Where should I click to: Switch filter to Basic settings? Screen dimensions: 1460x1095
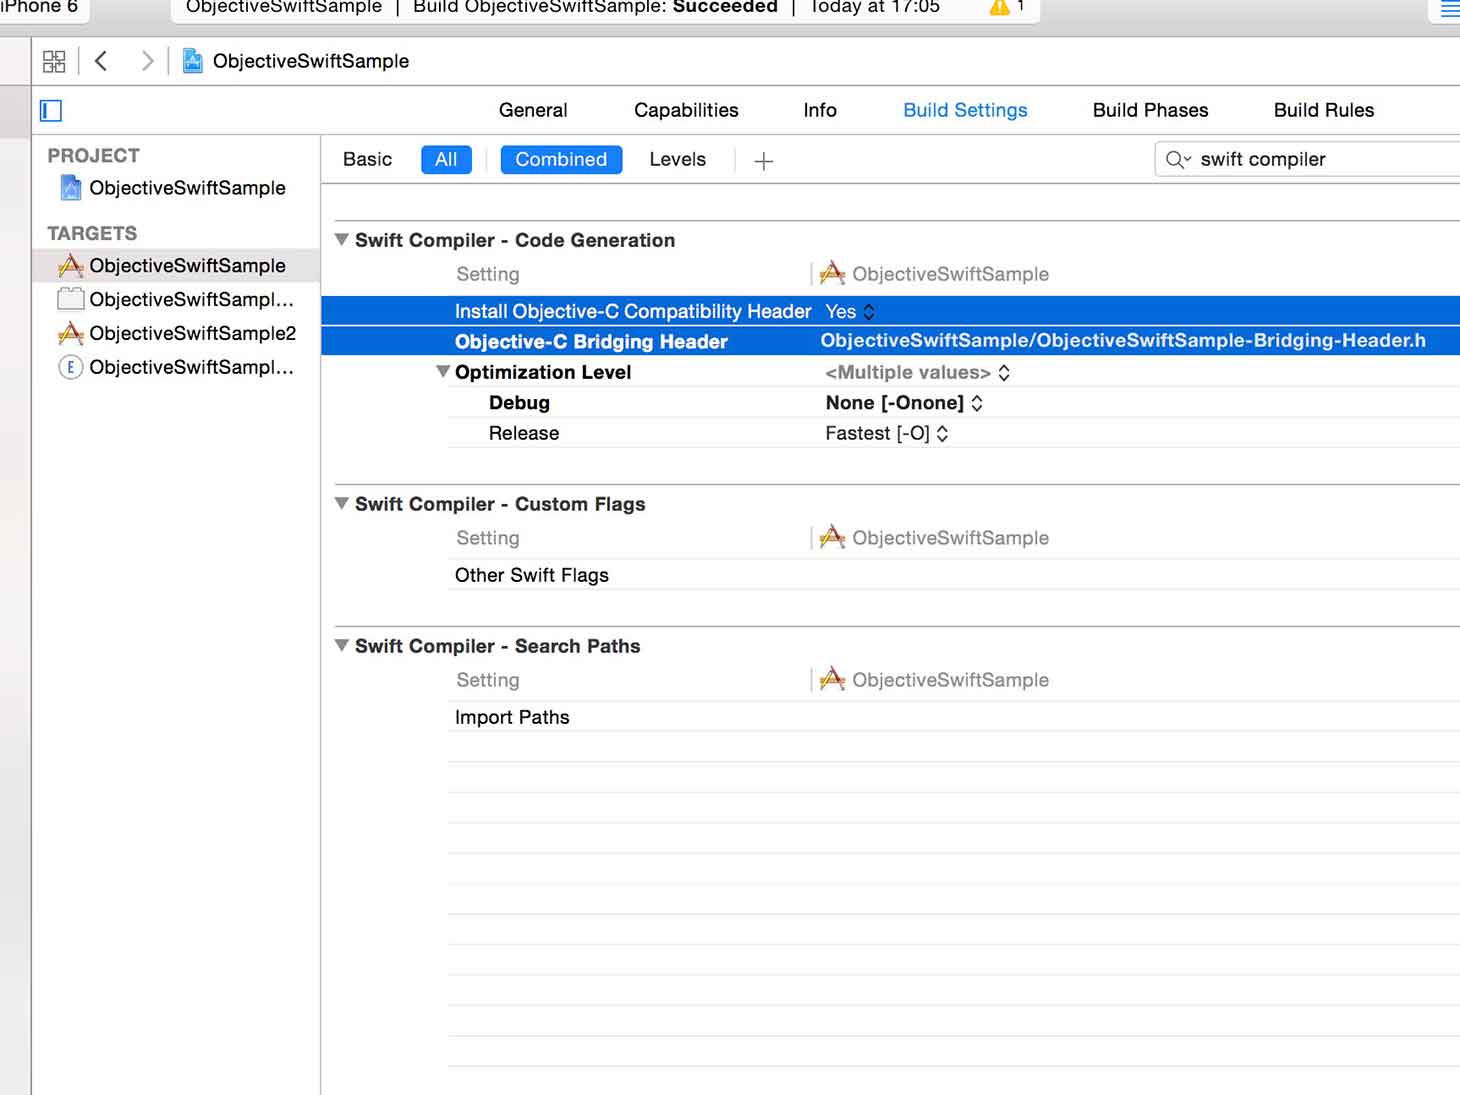tap(367, 160)
